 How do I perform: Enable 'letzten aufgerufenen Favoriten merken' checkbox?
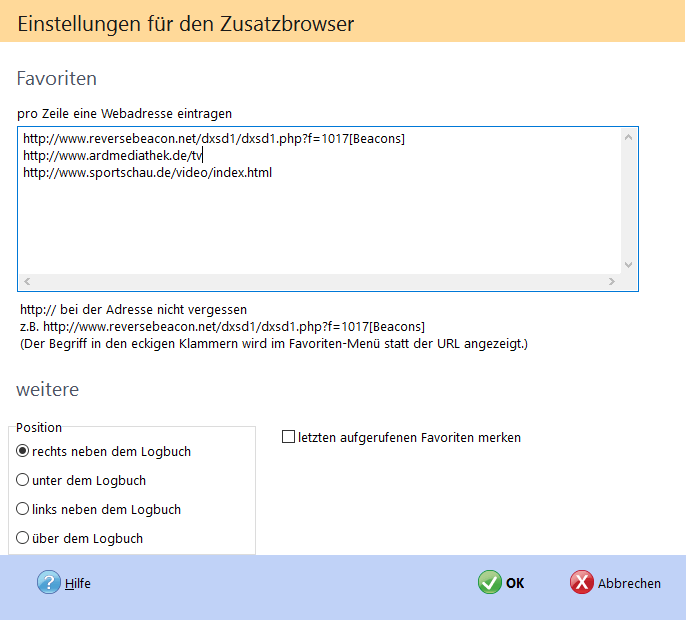click(289, 437)
